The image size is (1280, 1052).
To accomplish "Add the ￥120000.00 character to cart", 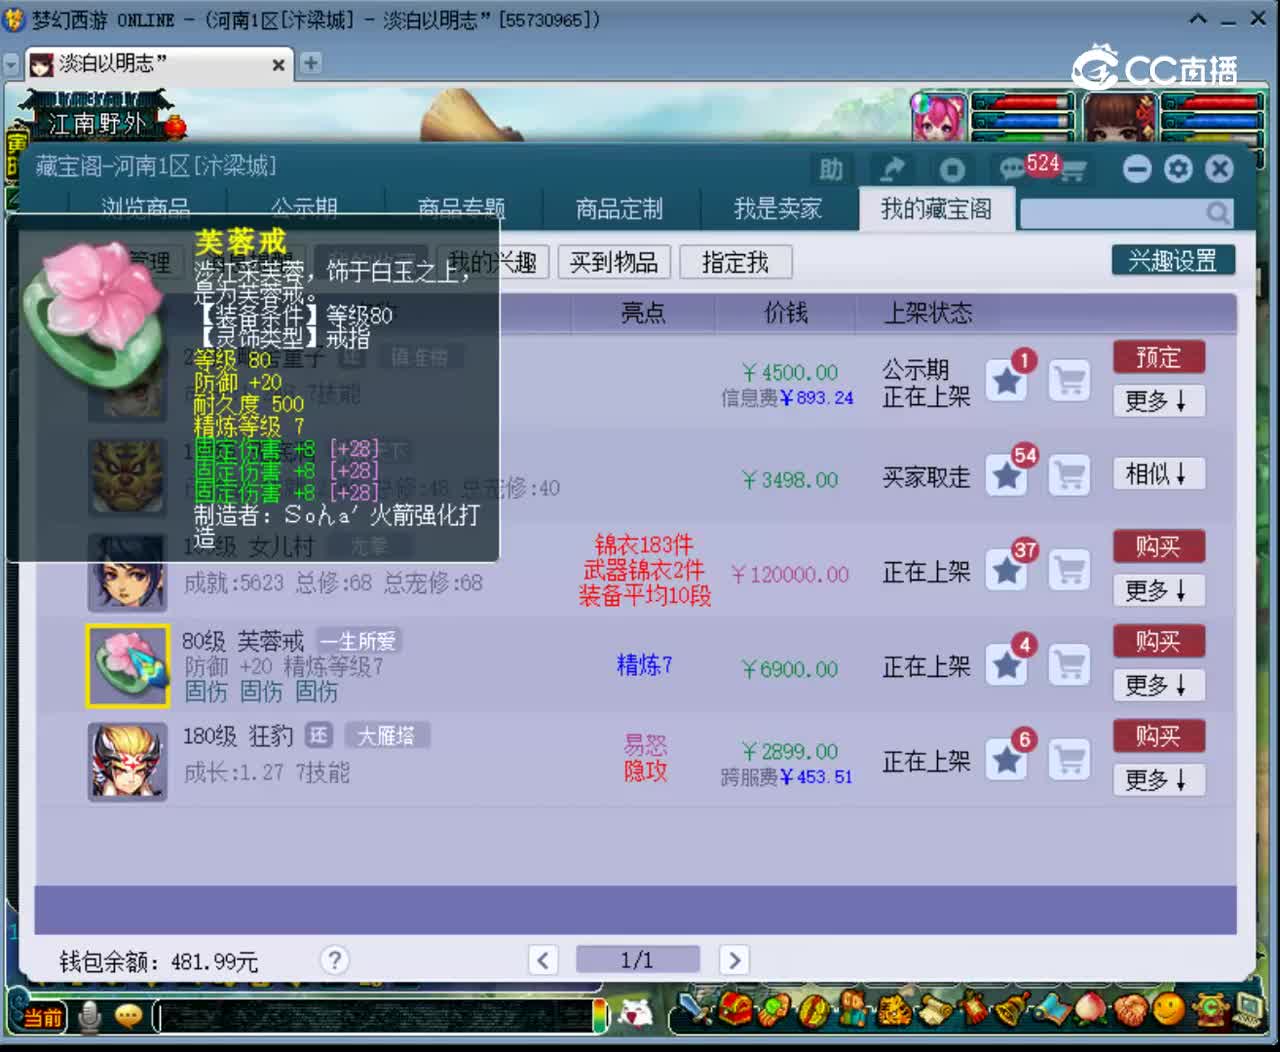I will (1069, 570).
